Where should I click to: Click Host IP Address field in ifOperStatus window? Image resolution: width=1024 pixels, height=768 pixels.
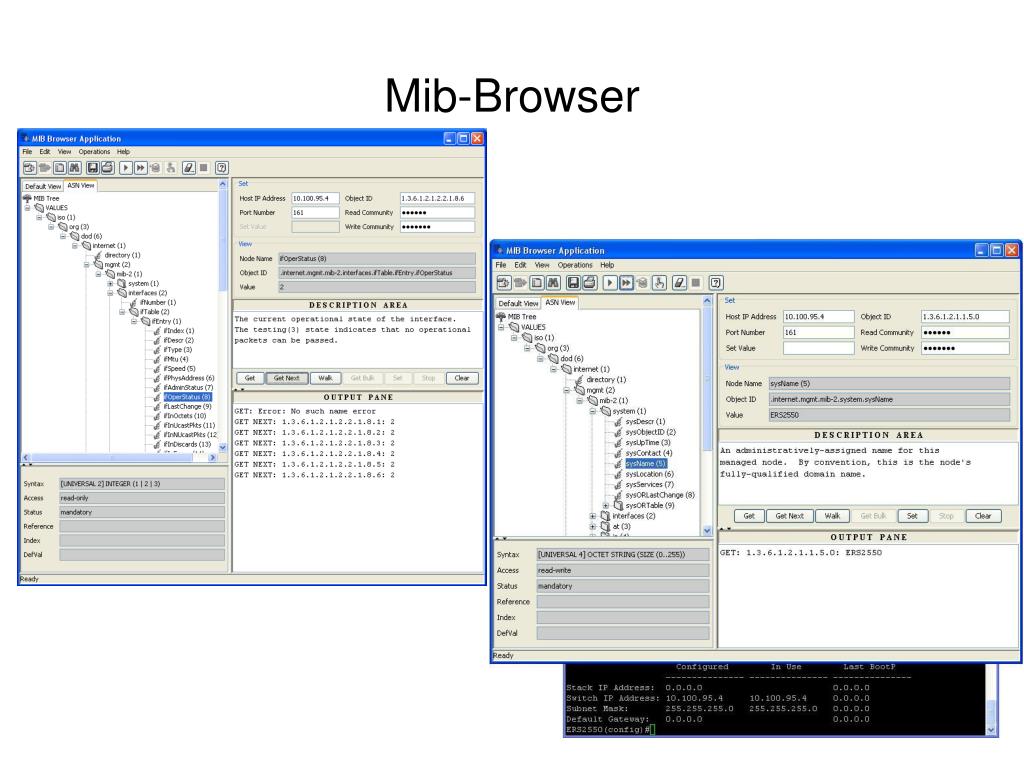click(x=315, y=199)
